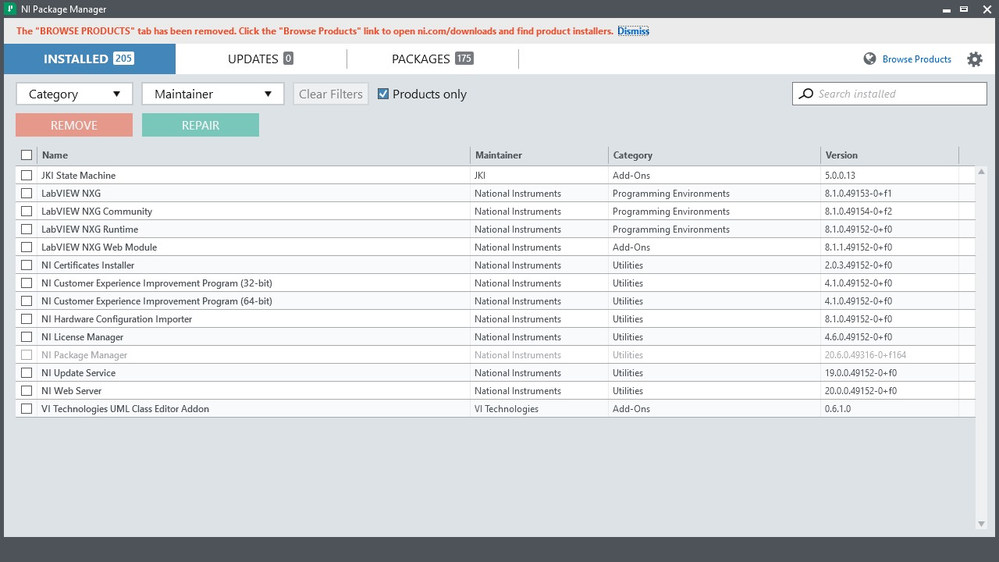The image size is (999, 562).
Task: Click version 2.0.3.49152-0+f0 cell
Action: pyautogui.click(x=858, y=265)
